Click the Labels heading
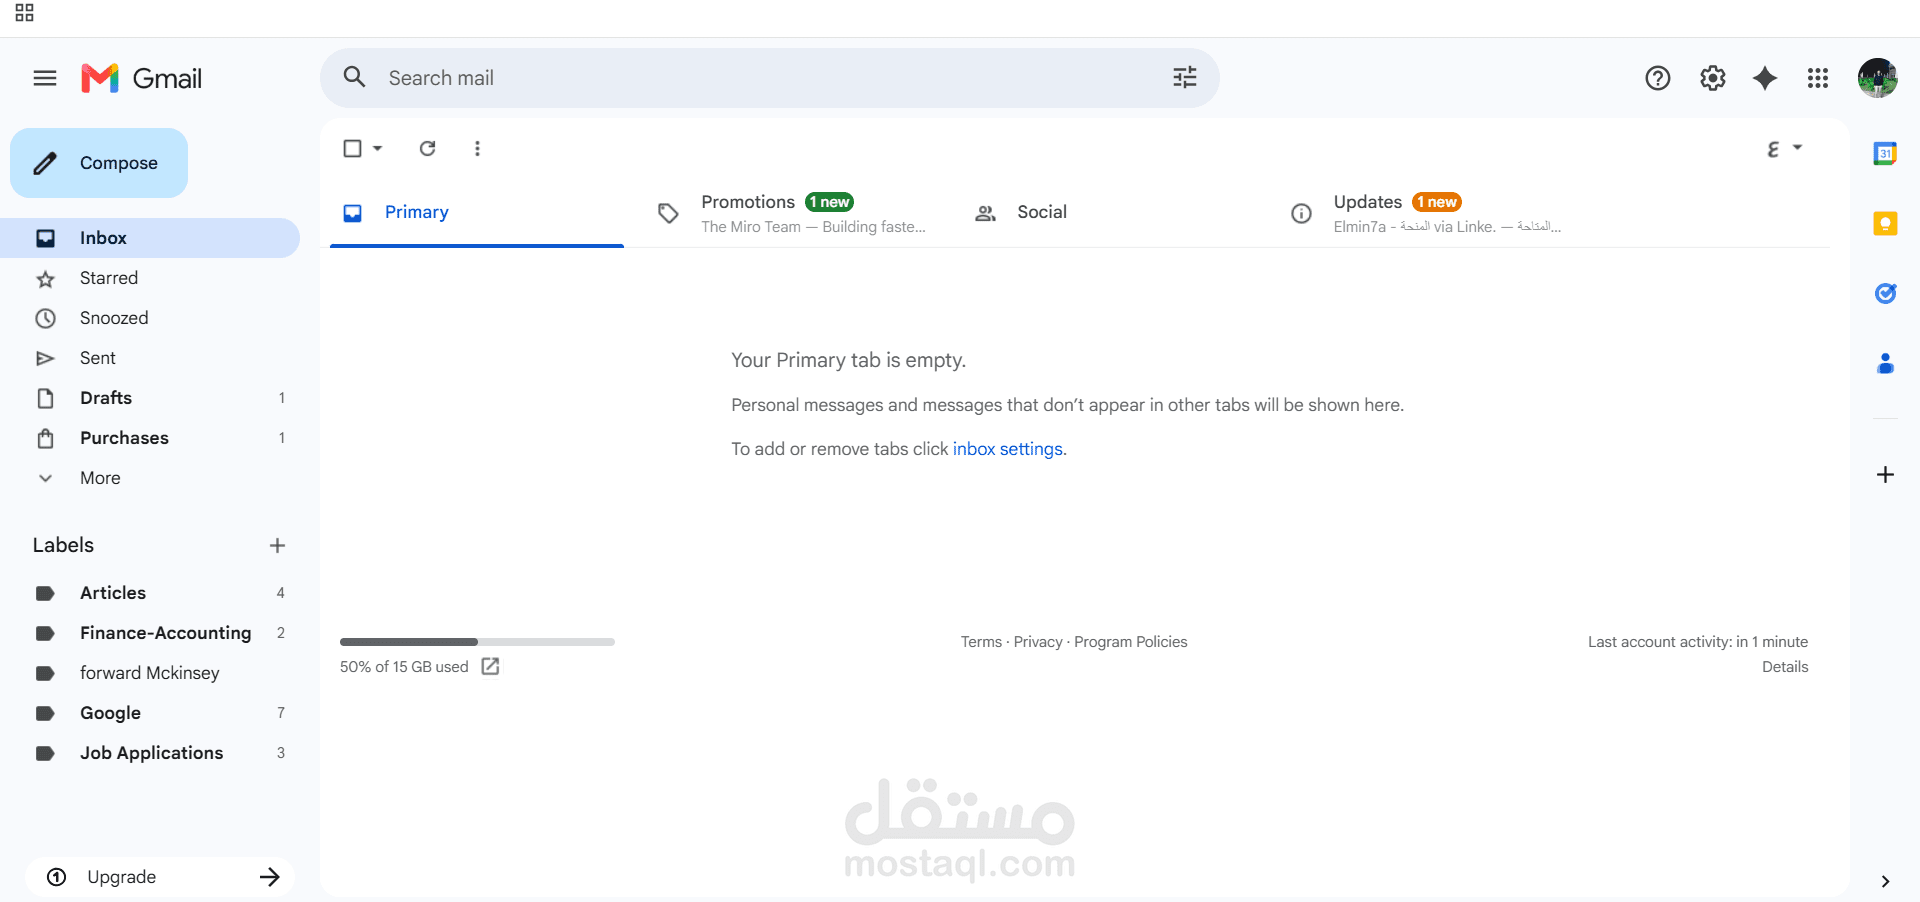Viewport: 1920px width, 902px height. coord(63,545)
